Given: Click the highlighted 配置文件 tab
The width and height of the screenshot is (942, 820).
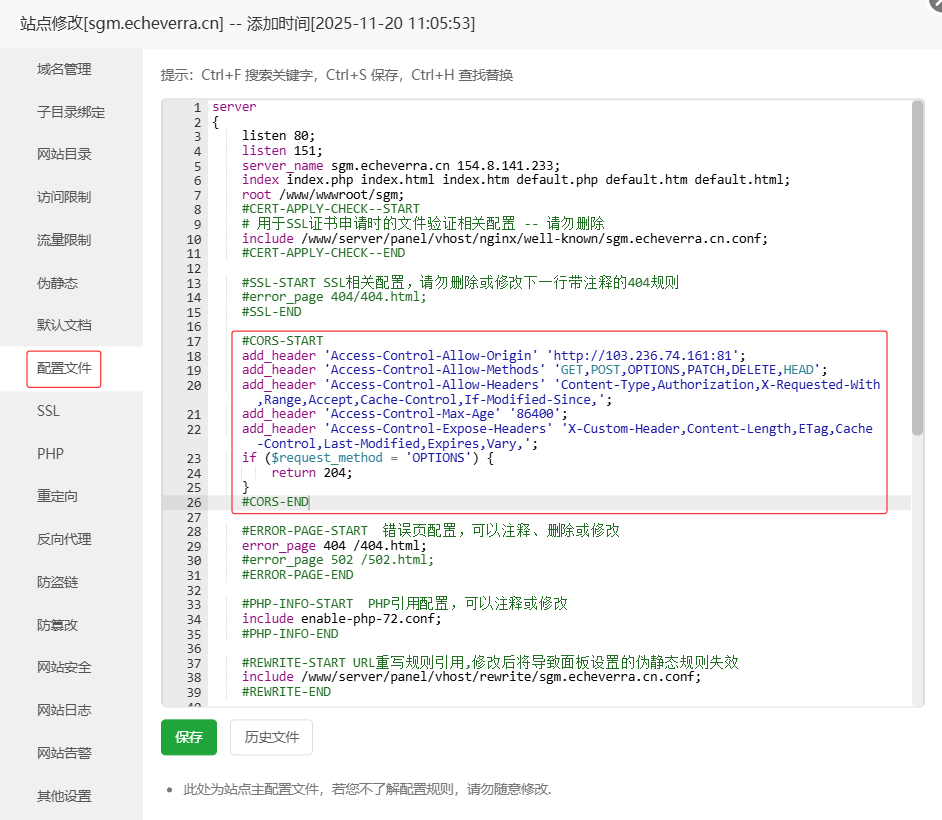Looking at the screenshot, I should (64, 368).
